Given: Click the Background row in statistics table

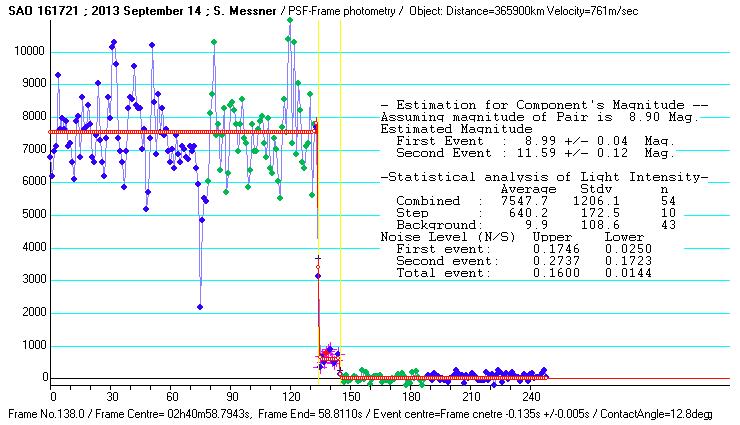Looking at the screenshot, I should click(x=519, y=225).
